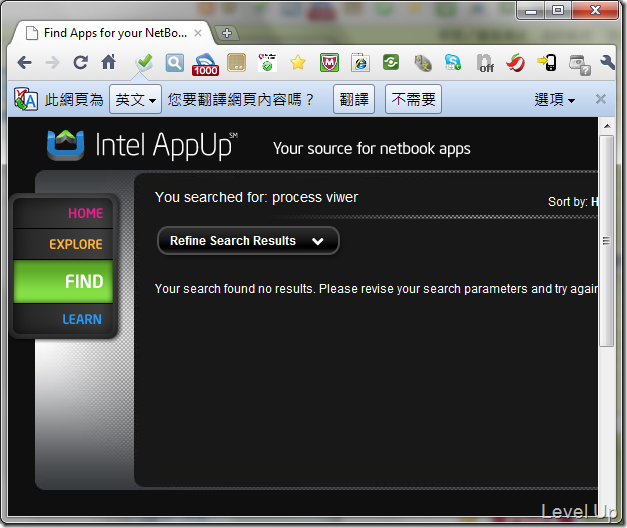This screenshot has width=627, height=528.
Task: Open a new browser tab
Action: 227,33
